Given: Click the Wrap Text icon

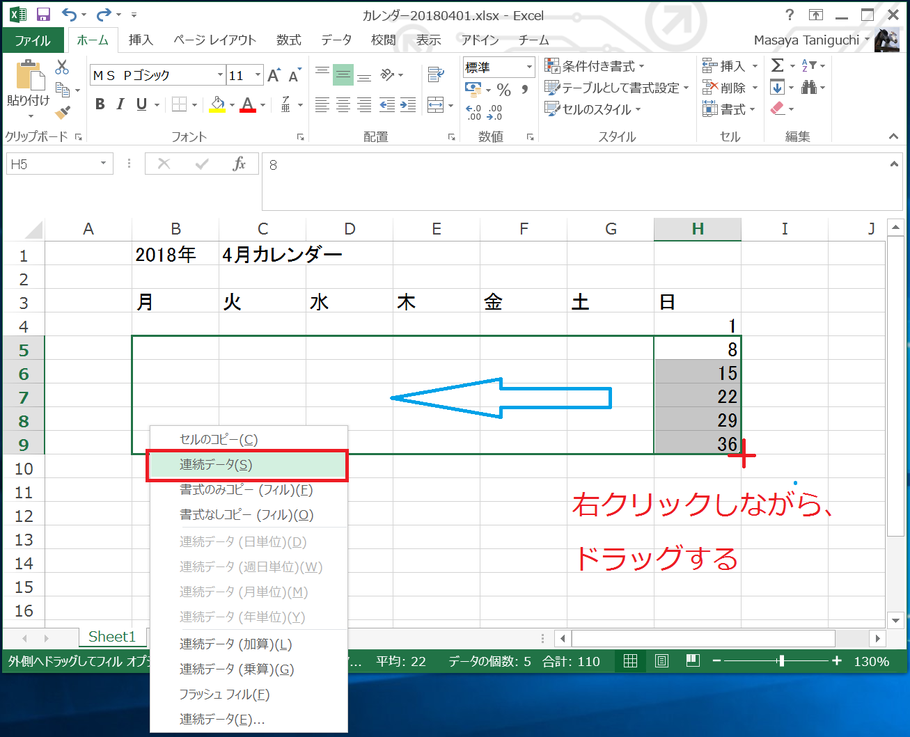Looking at the screenshot, I should click(x=436, y=74).
